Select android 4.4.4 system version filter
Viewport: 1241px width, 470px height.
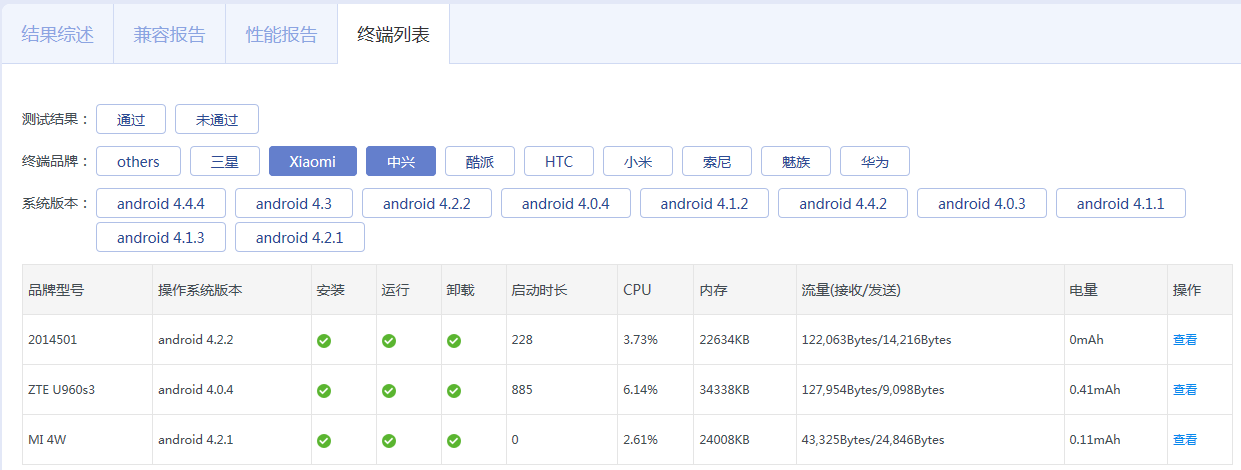161,203
